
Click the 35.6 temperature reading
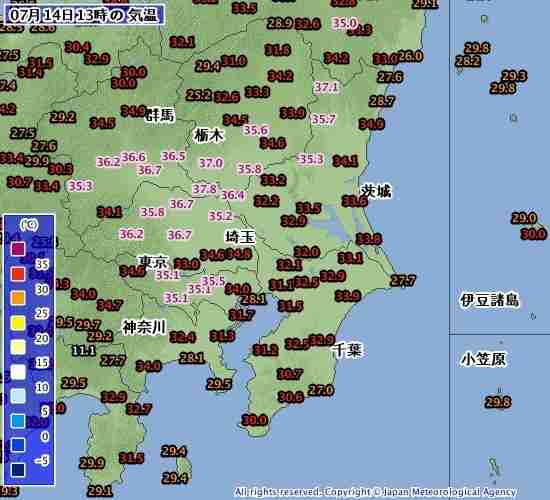pyautogui.click(x=256, y=130)
